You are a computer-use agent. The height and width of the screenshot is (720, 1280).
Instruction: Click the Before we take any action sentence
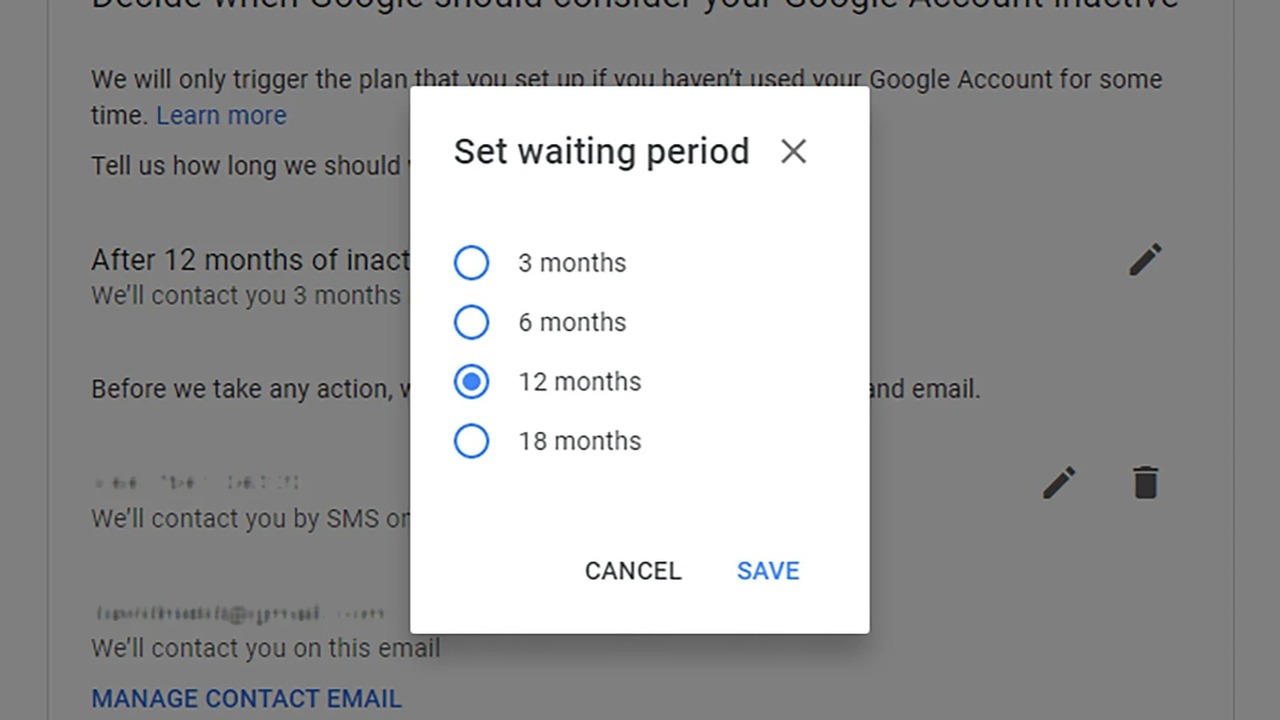251,389
